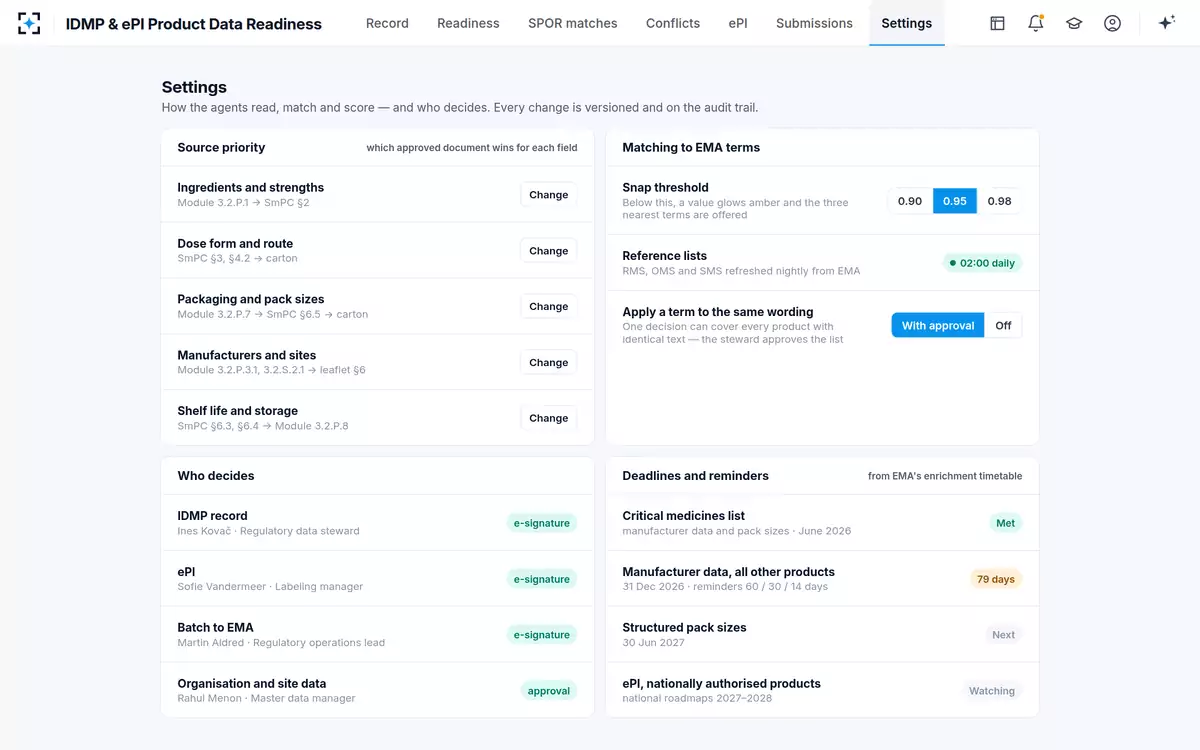Viewport: 1200px width, 750px height.
Task: Open the SPOR matches tab
Action: point(573,23)
